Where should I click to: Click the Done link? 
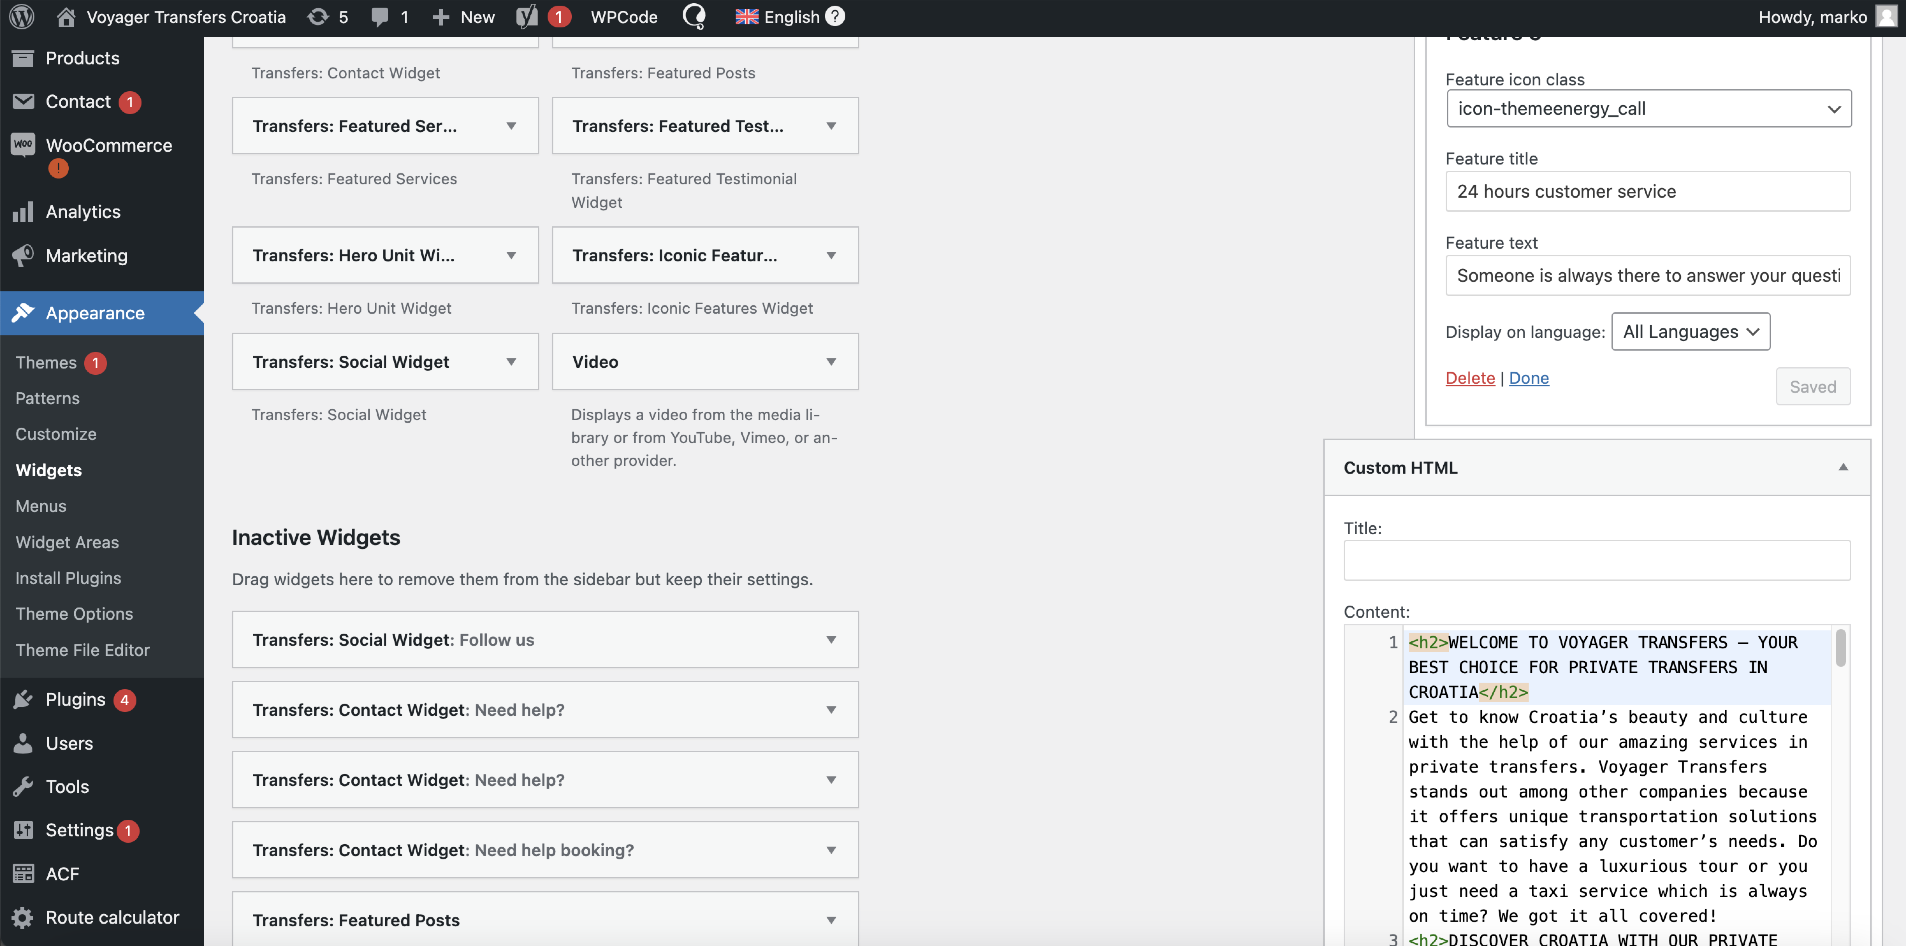(x=1528, y=378)
